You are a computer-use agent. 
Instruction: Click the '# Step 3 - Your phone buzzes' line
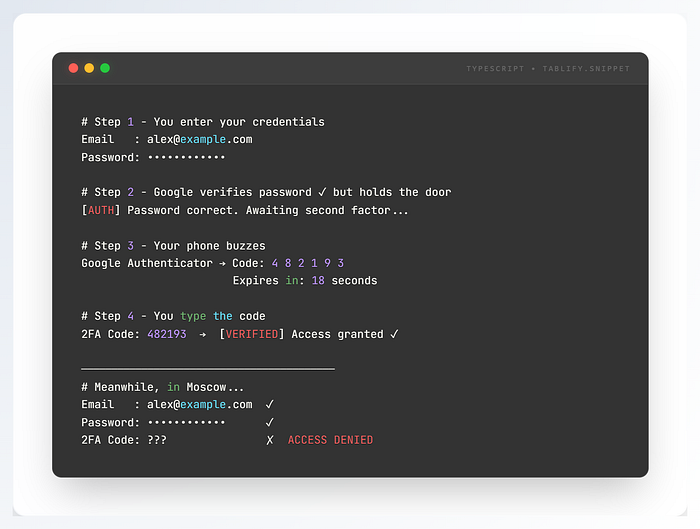pos(173,246)
